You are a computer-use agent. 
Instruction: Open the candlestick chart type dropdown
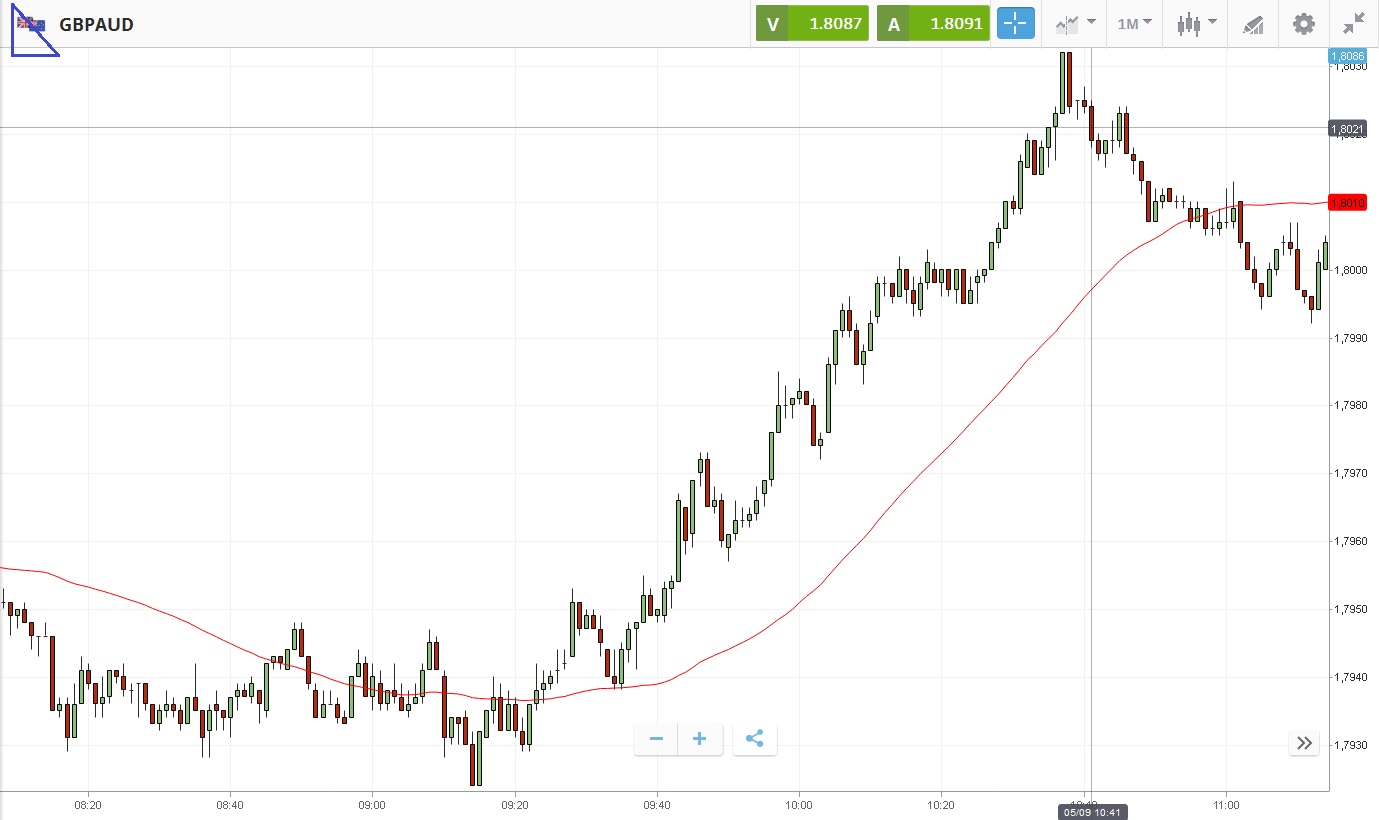pyautogui.click(x=1197, y=24)
